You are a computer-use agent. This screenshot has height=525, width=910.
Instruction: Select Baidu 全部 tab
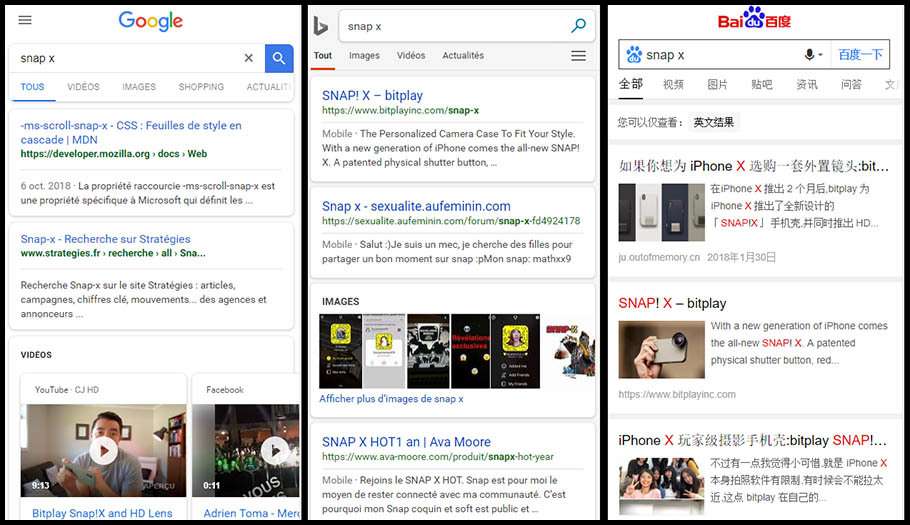pyautogui.click(x=631, y=84)
